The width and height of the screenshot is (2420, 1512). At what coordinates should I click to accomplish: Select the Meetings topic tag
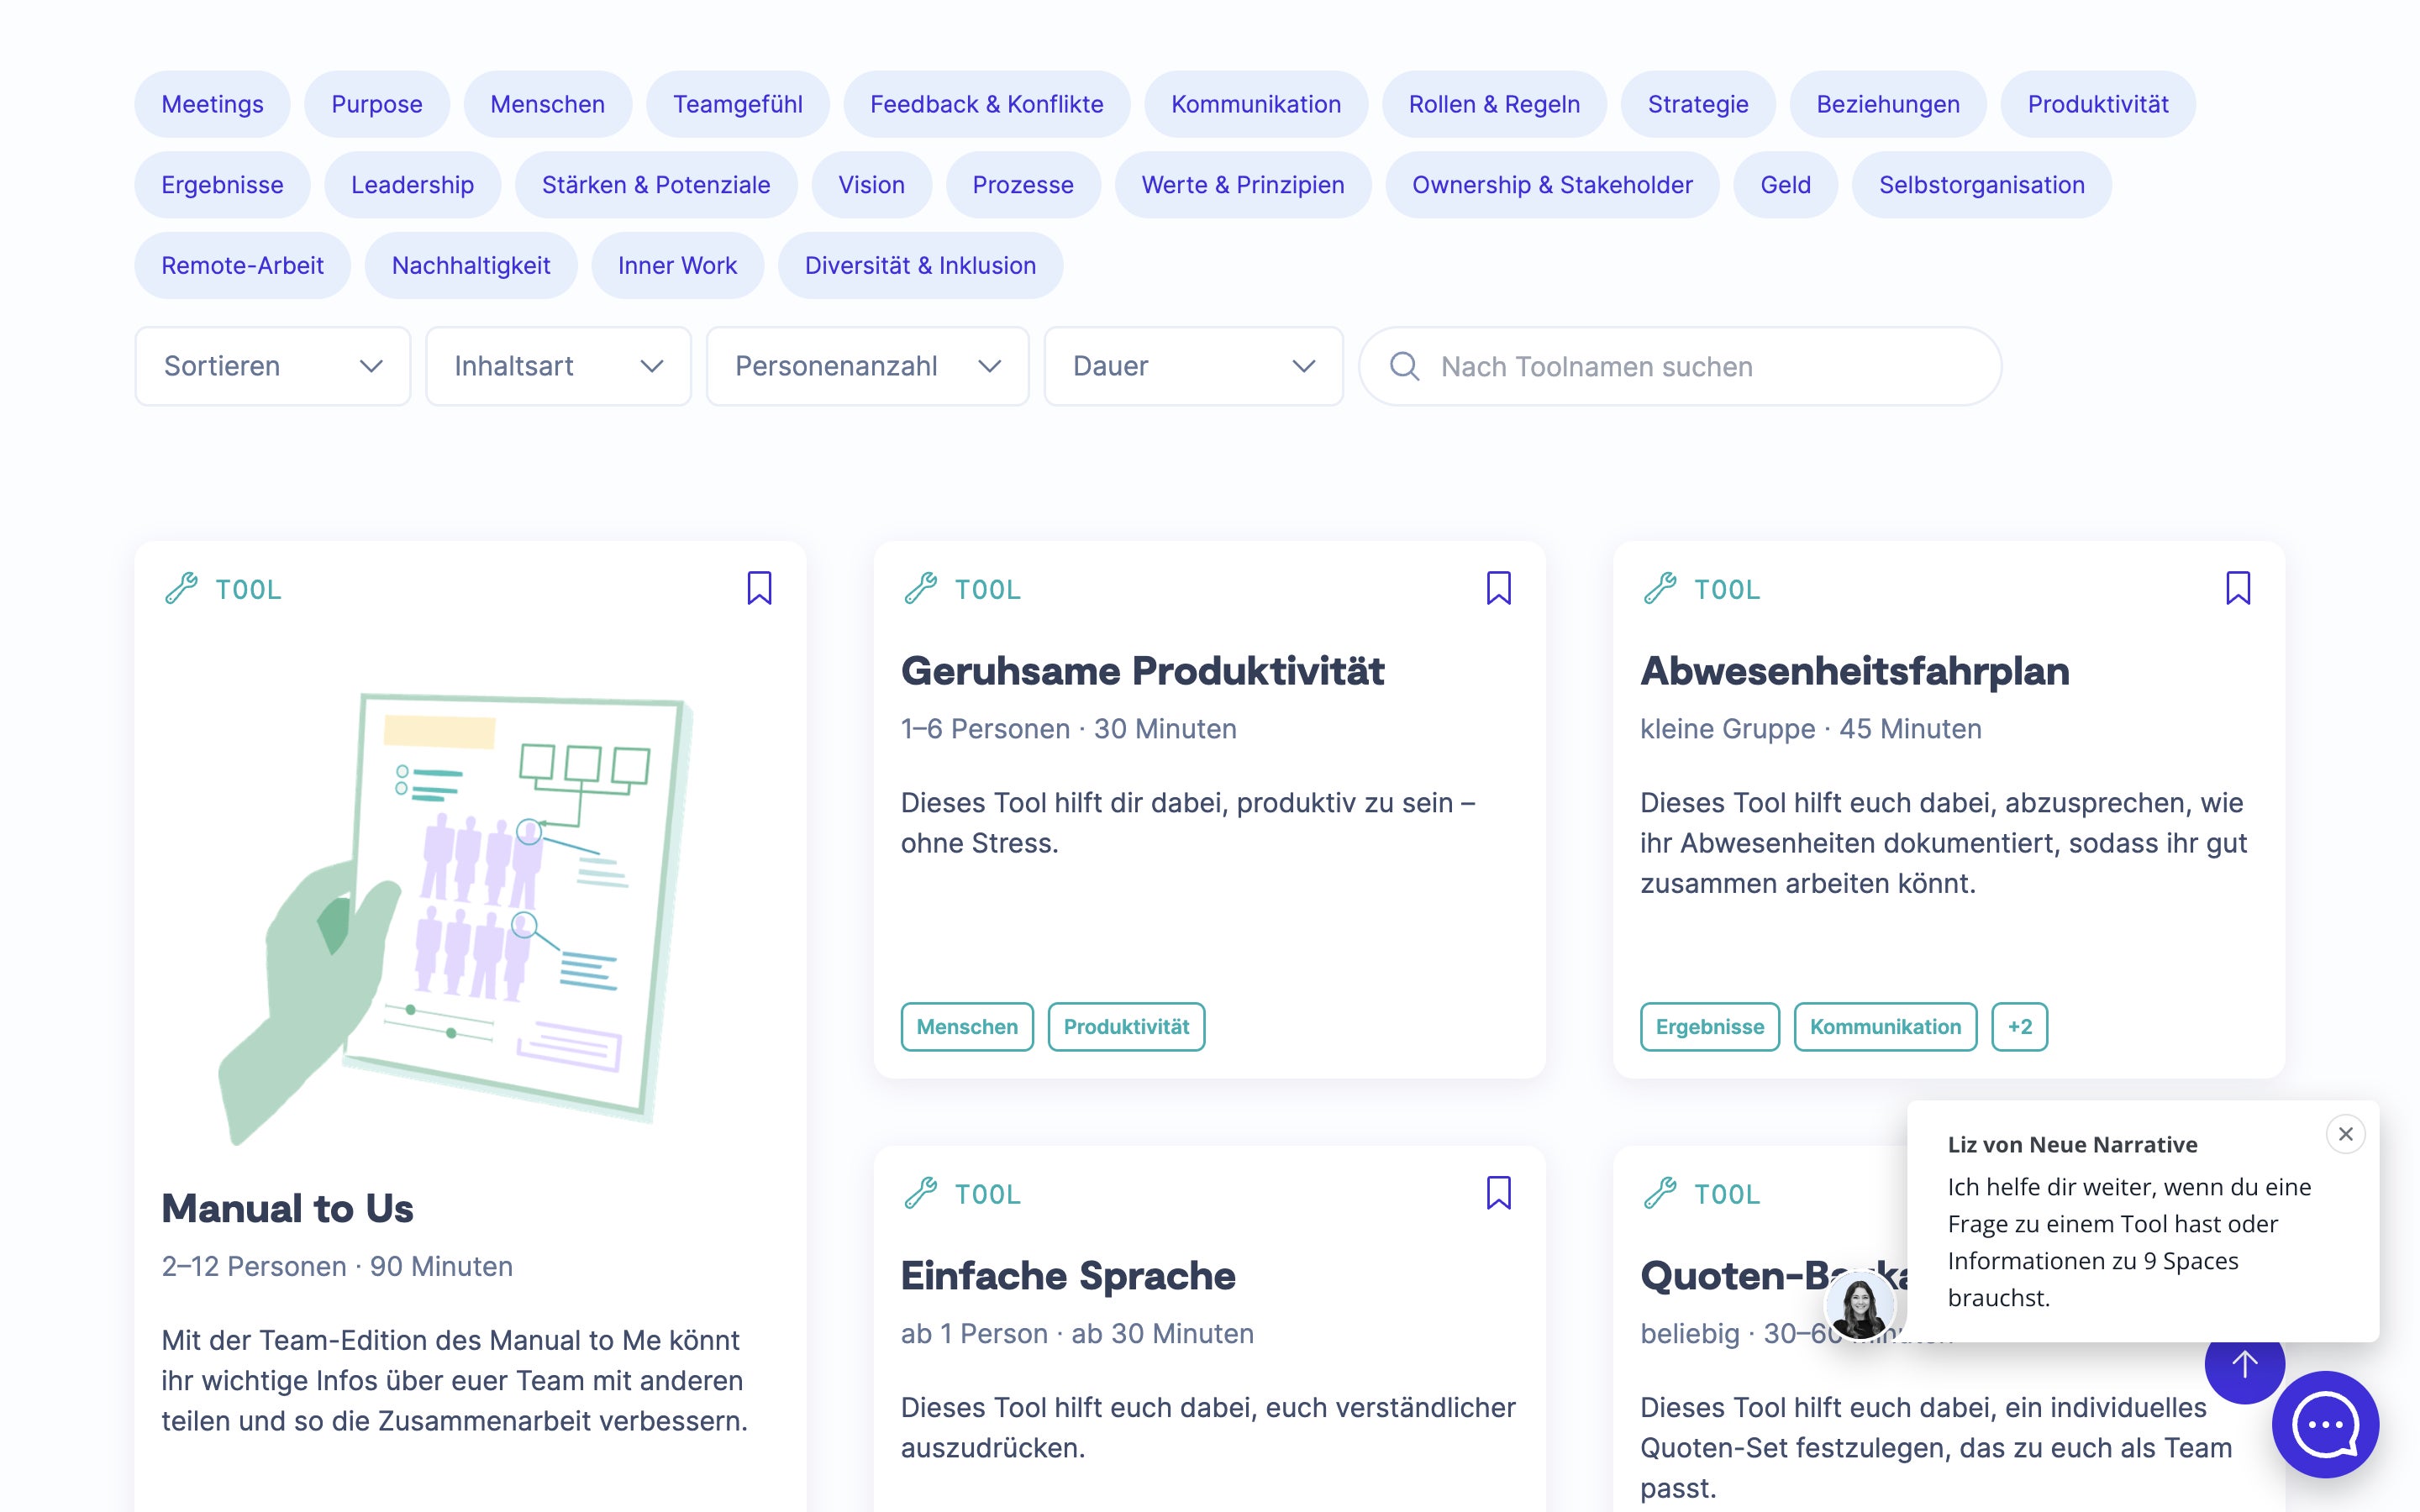pyautogui.click(x=214, y=104)
